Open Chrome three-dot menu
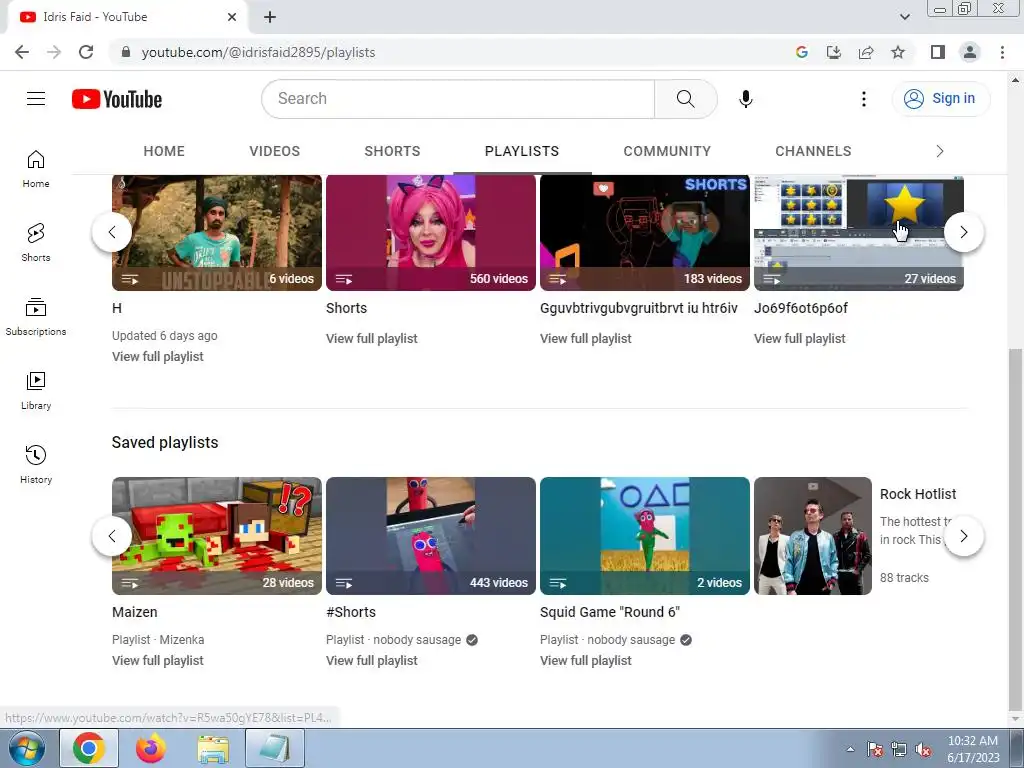This screenshot has width=1024, height=768. click(1002, 52)
